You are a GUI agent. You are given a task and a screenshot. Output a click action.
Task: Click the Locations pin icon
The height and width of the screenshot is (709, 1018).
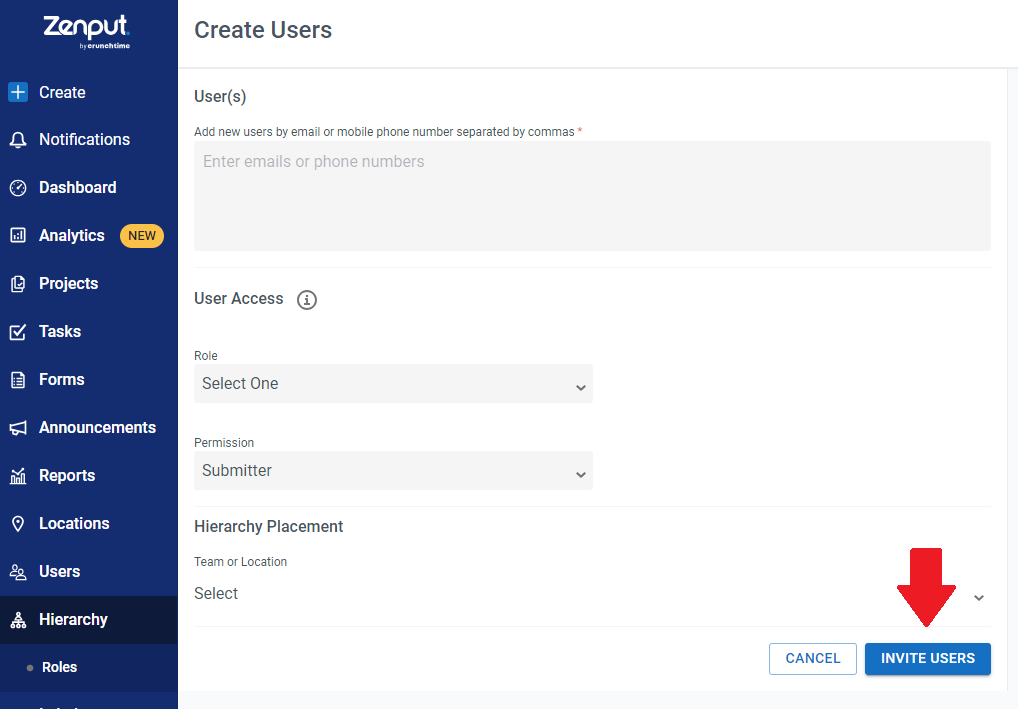click(18, 524)
